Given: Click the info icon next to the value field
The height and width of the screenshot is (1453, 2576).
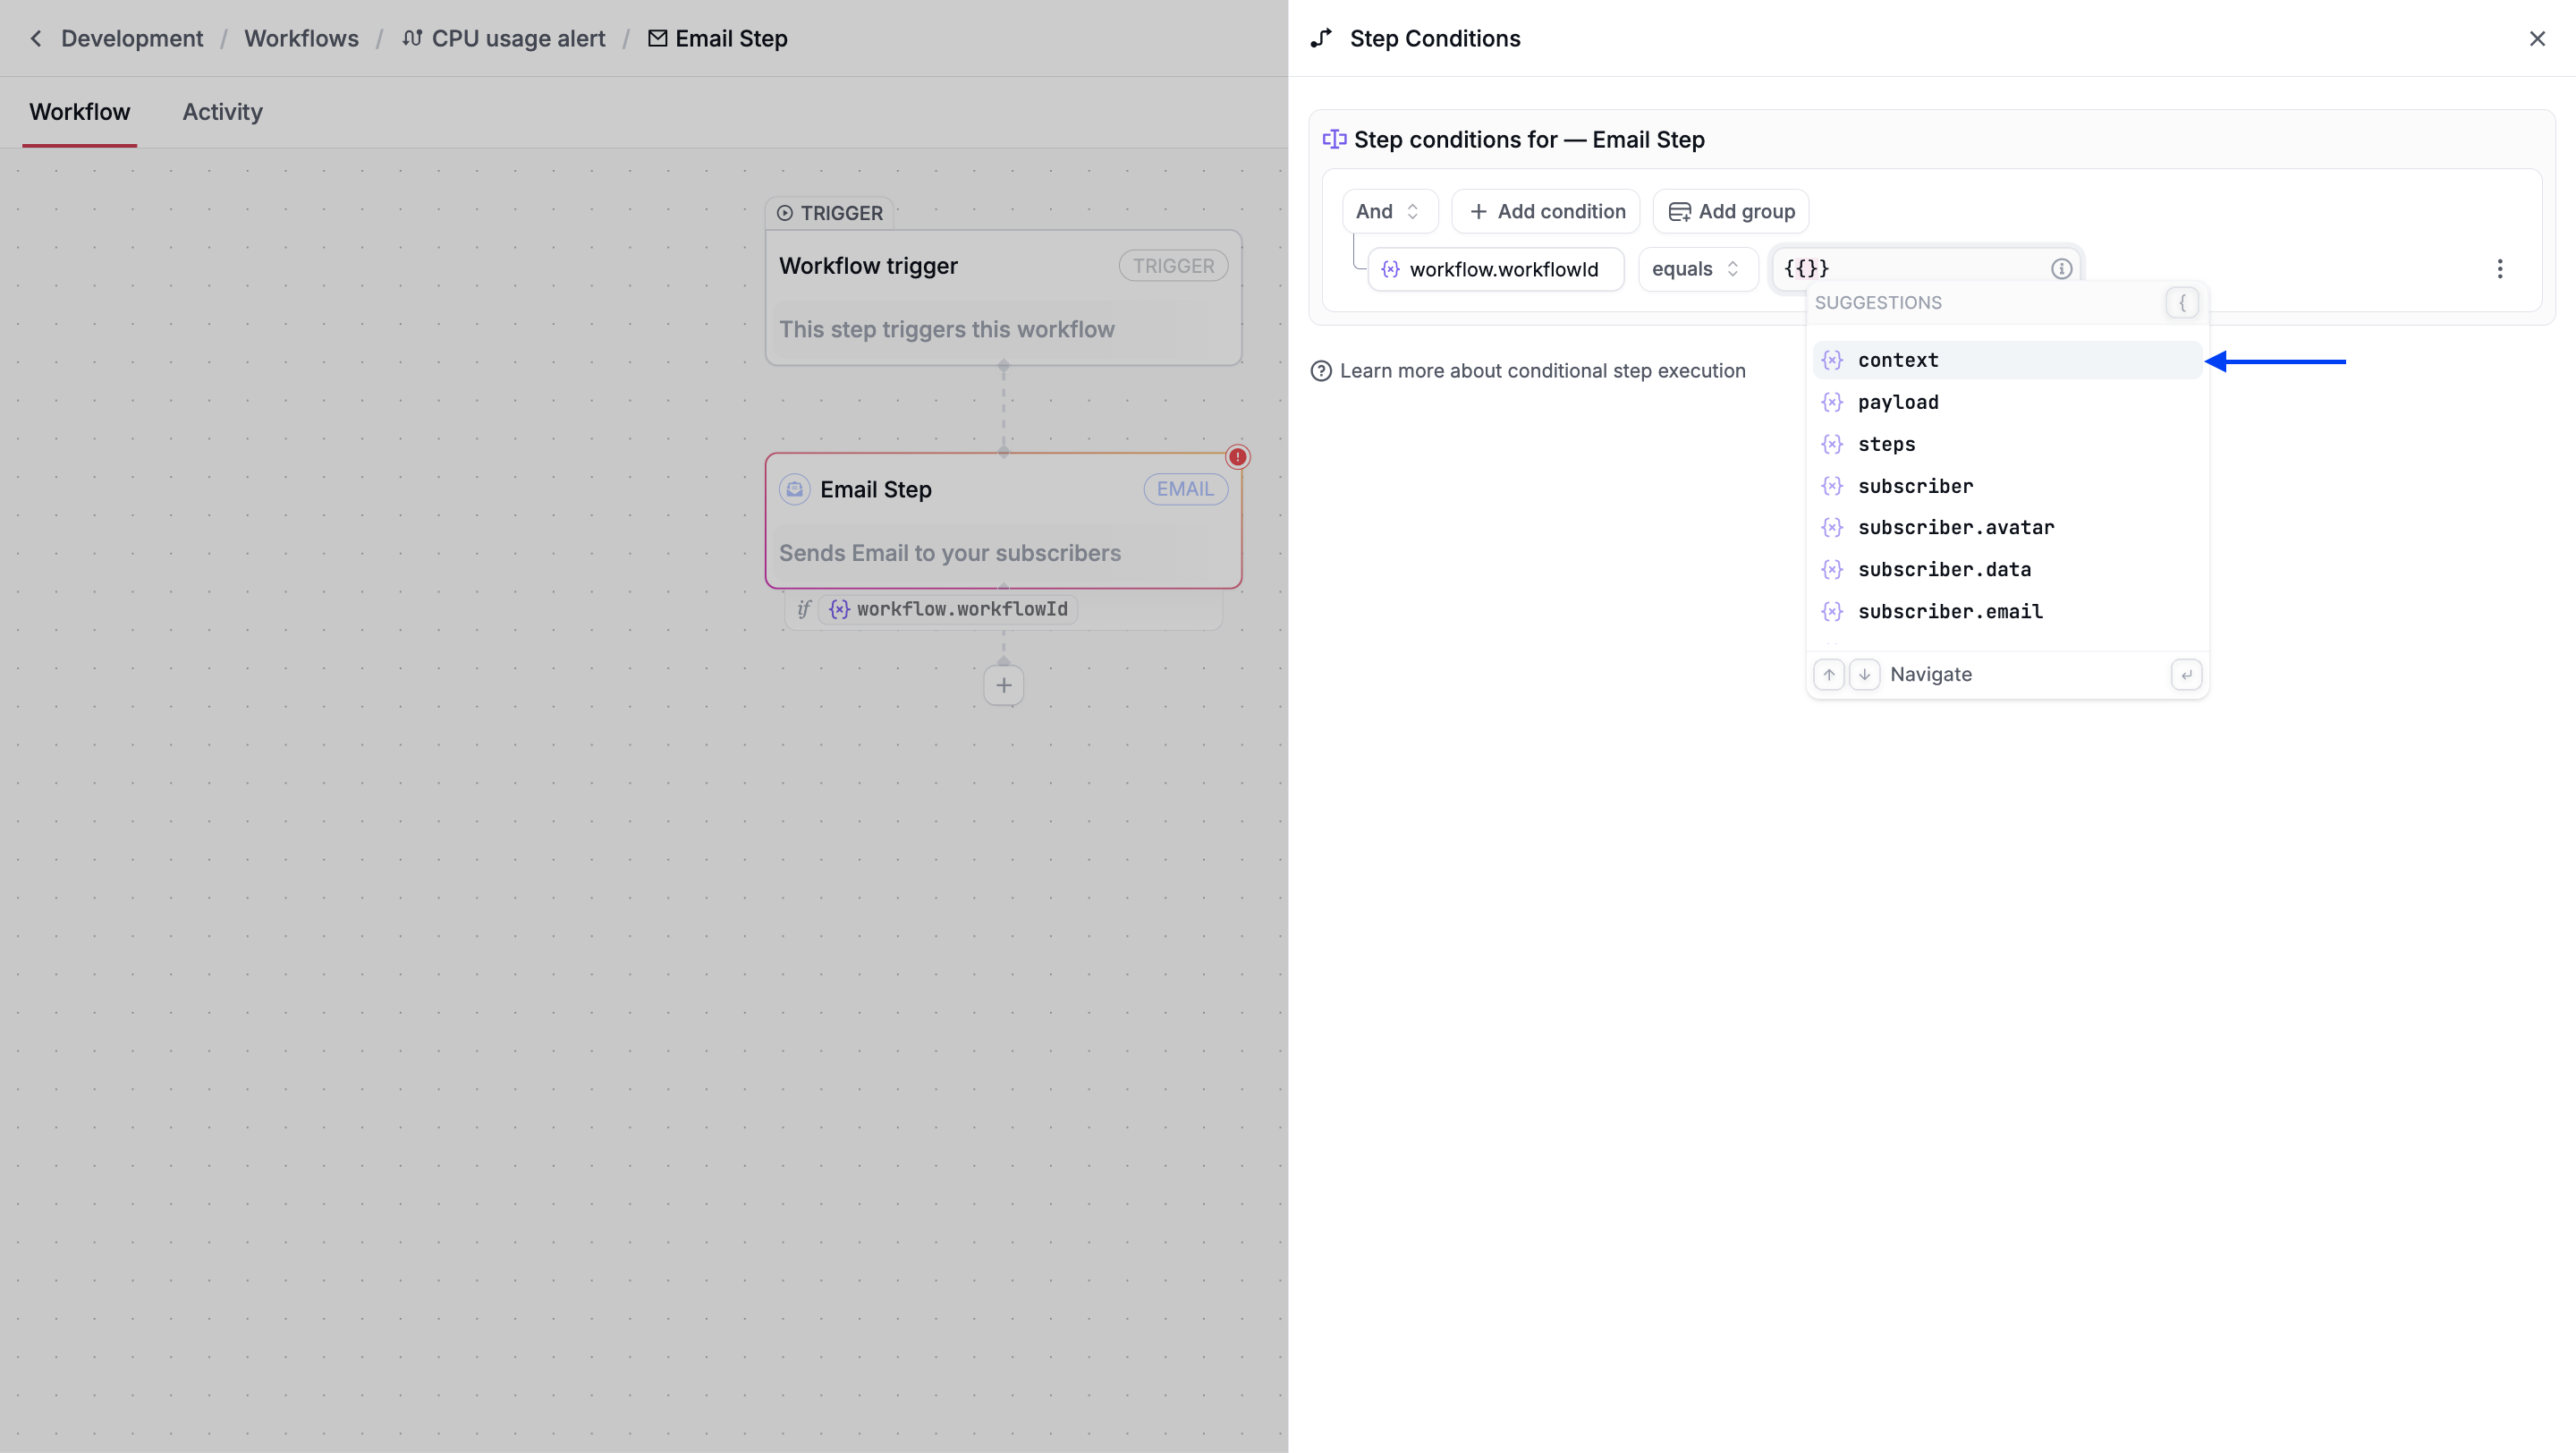Looking at the screenshot, I should [x=2061, y=268].
